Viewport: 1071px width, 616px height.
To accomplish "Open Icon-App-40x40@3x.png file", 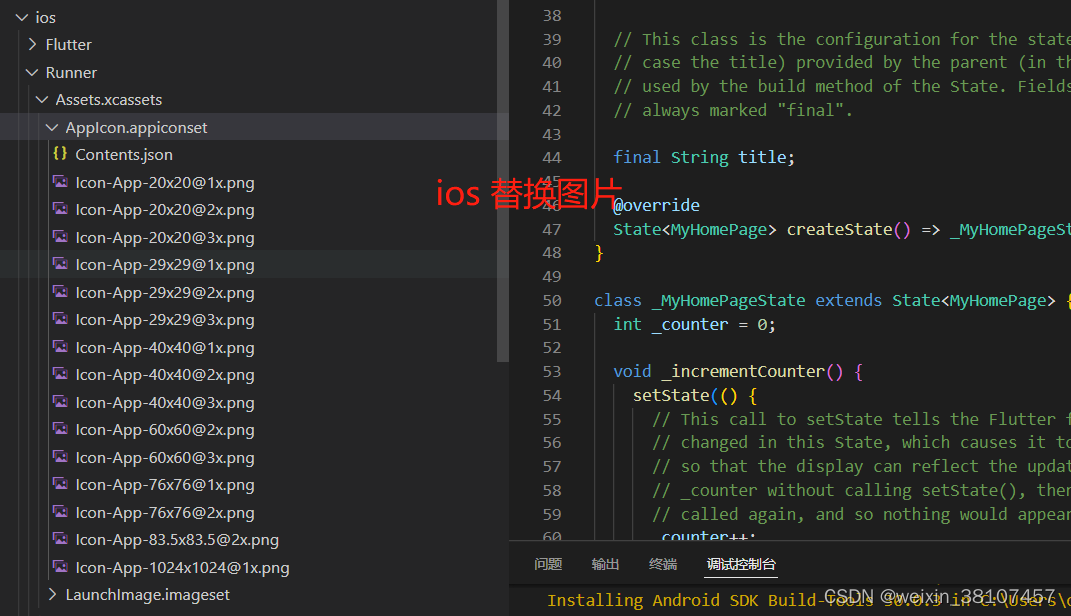I will coord(165,402).
